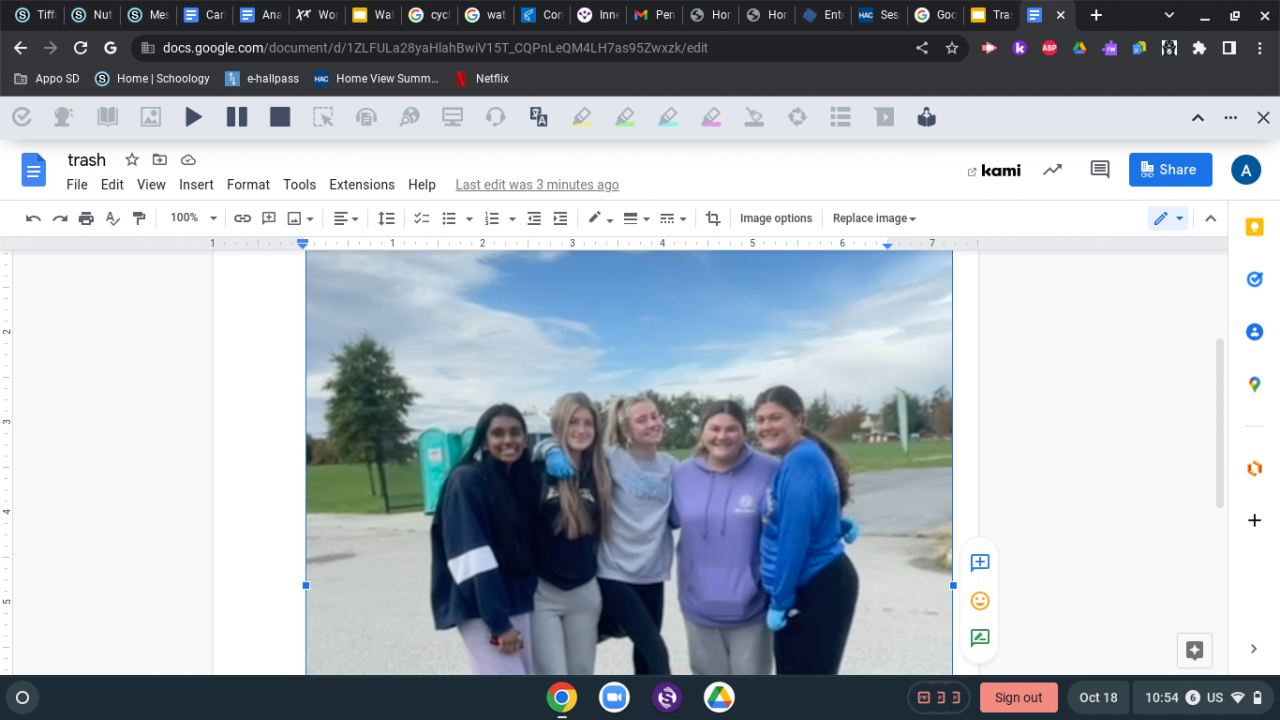This screenshot has height=720, width=1280.
Task: Open the View menu
Action: [x=151, y=185]
